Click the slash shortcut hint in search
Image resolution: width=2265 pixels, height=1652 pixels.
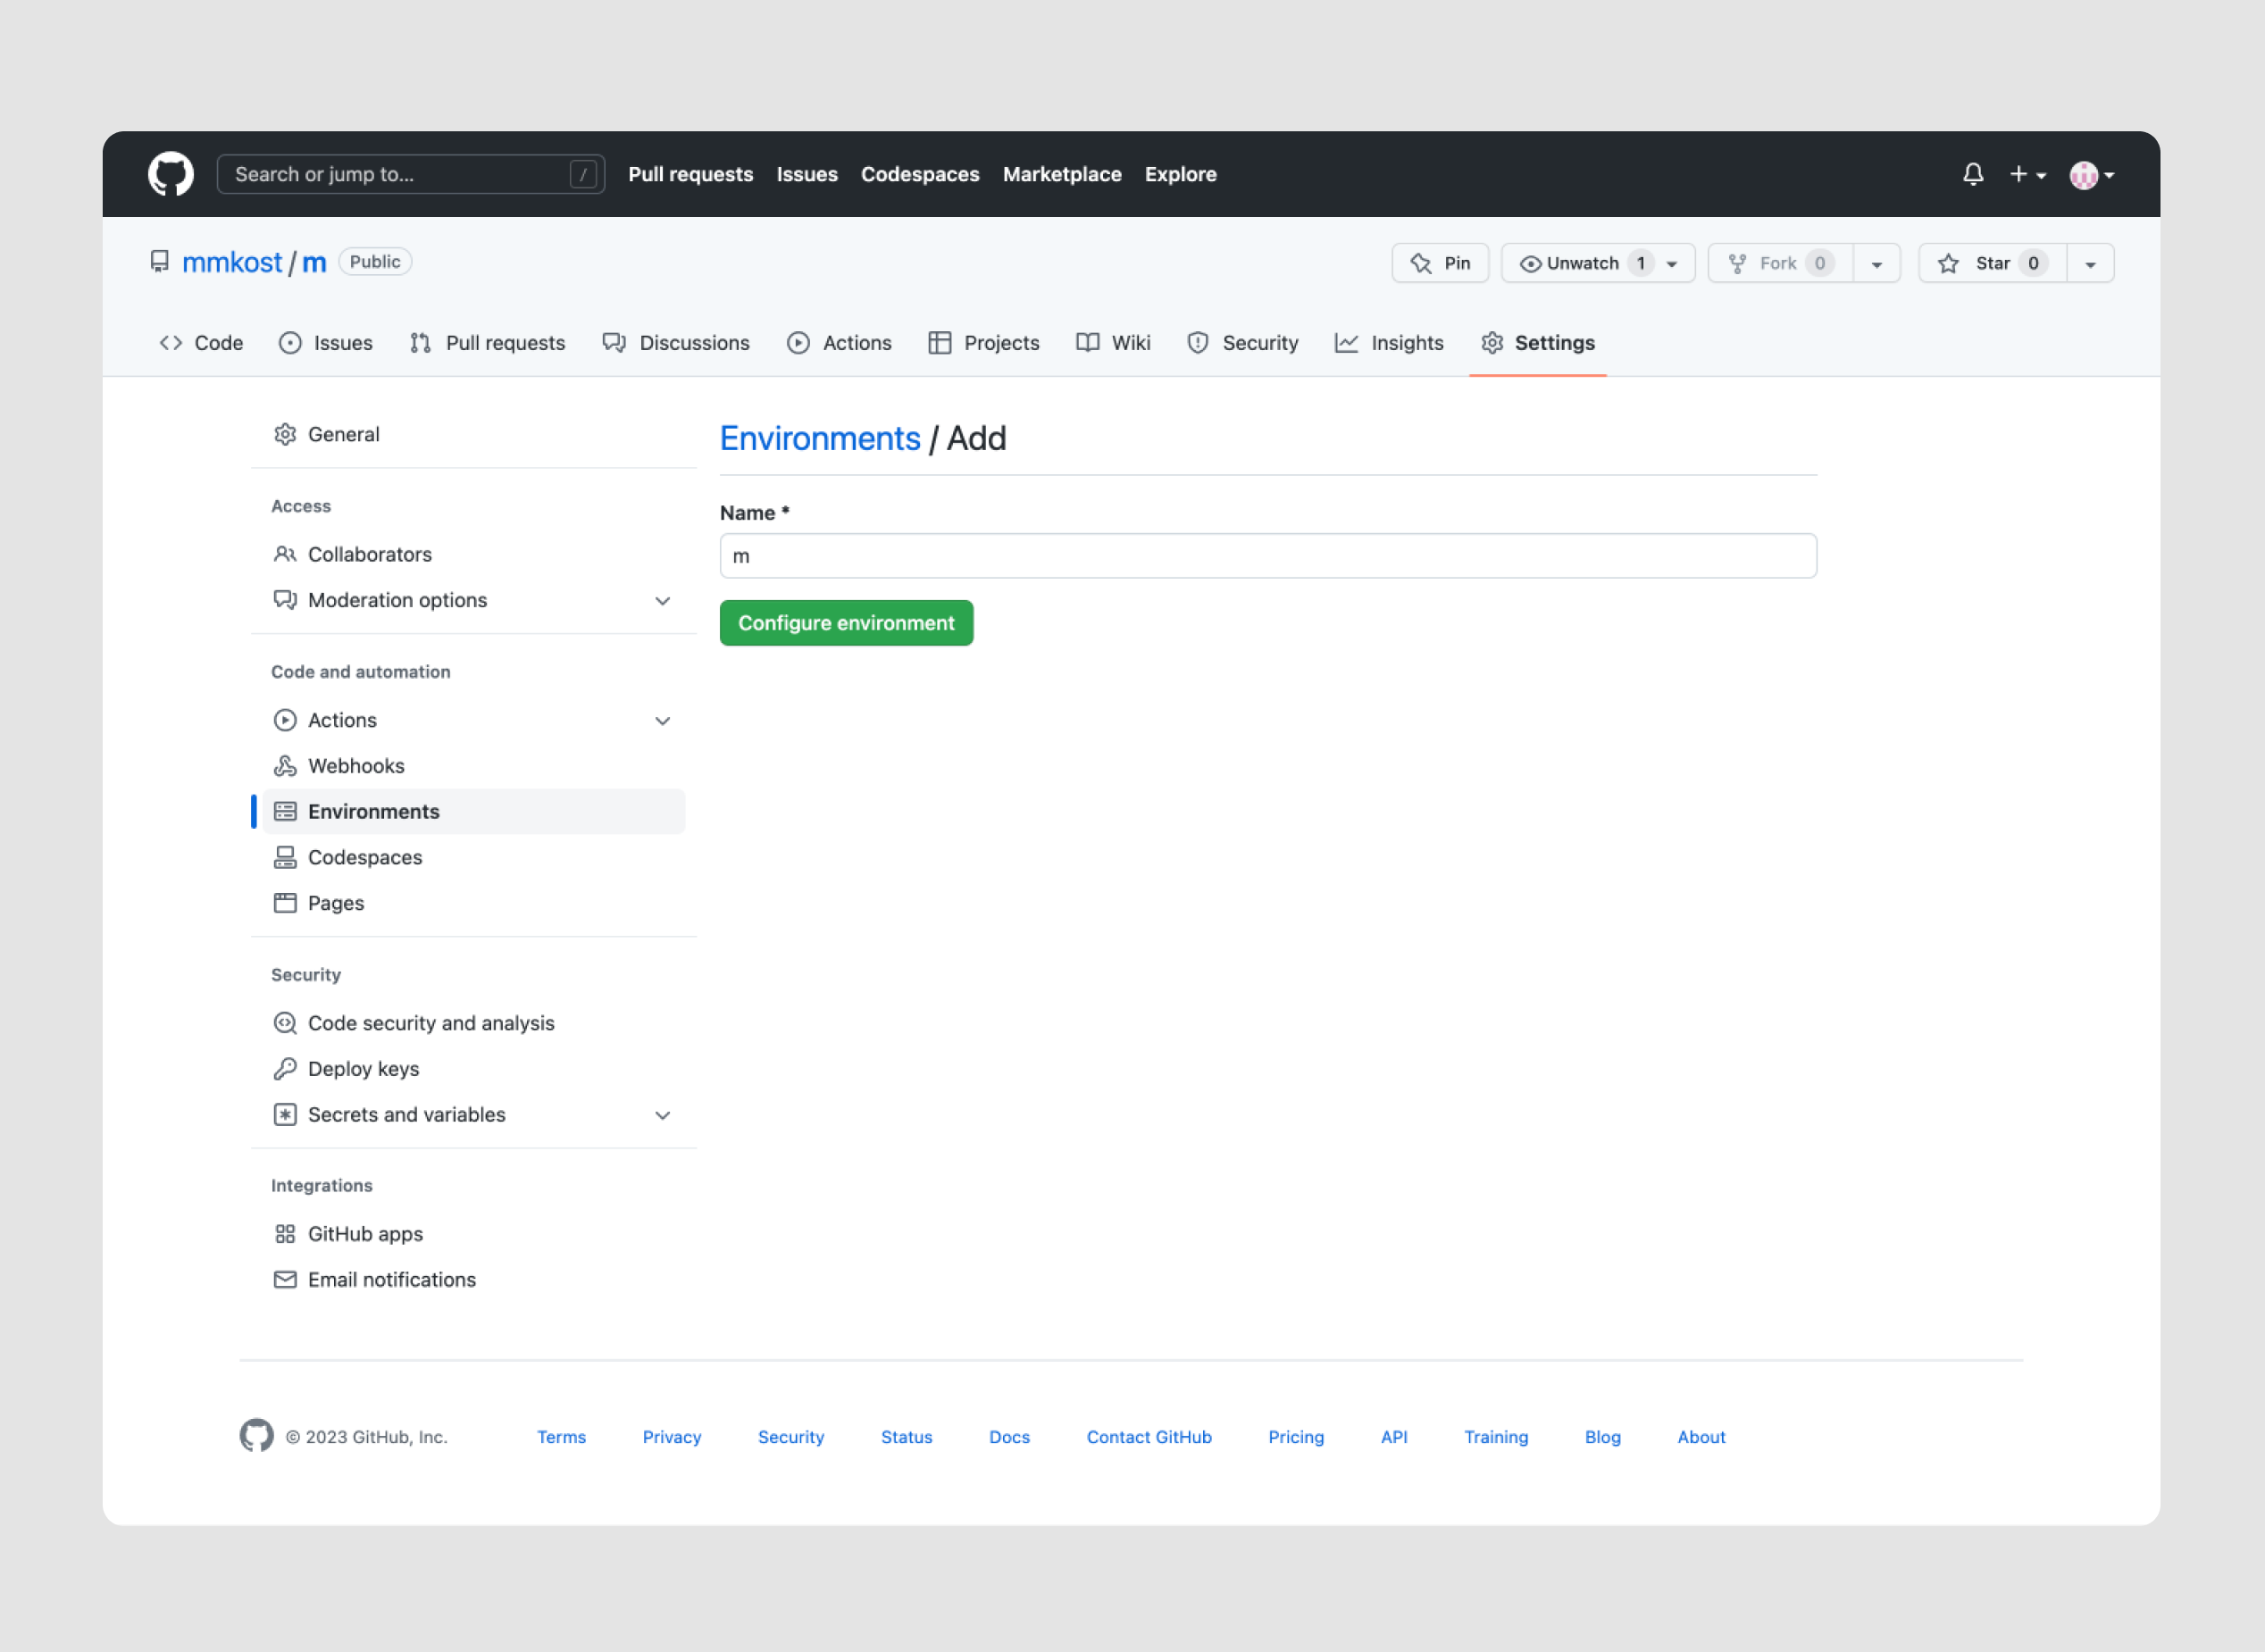point(583,175)
